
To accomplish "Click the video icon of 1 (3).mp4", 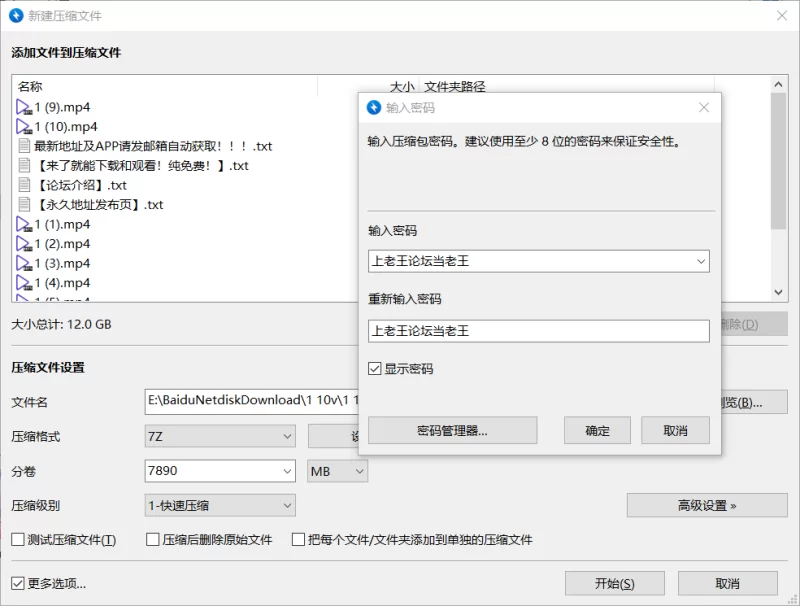I will (x=24, y=263).
